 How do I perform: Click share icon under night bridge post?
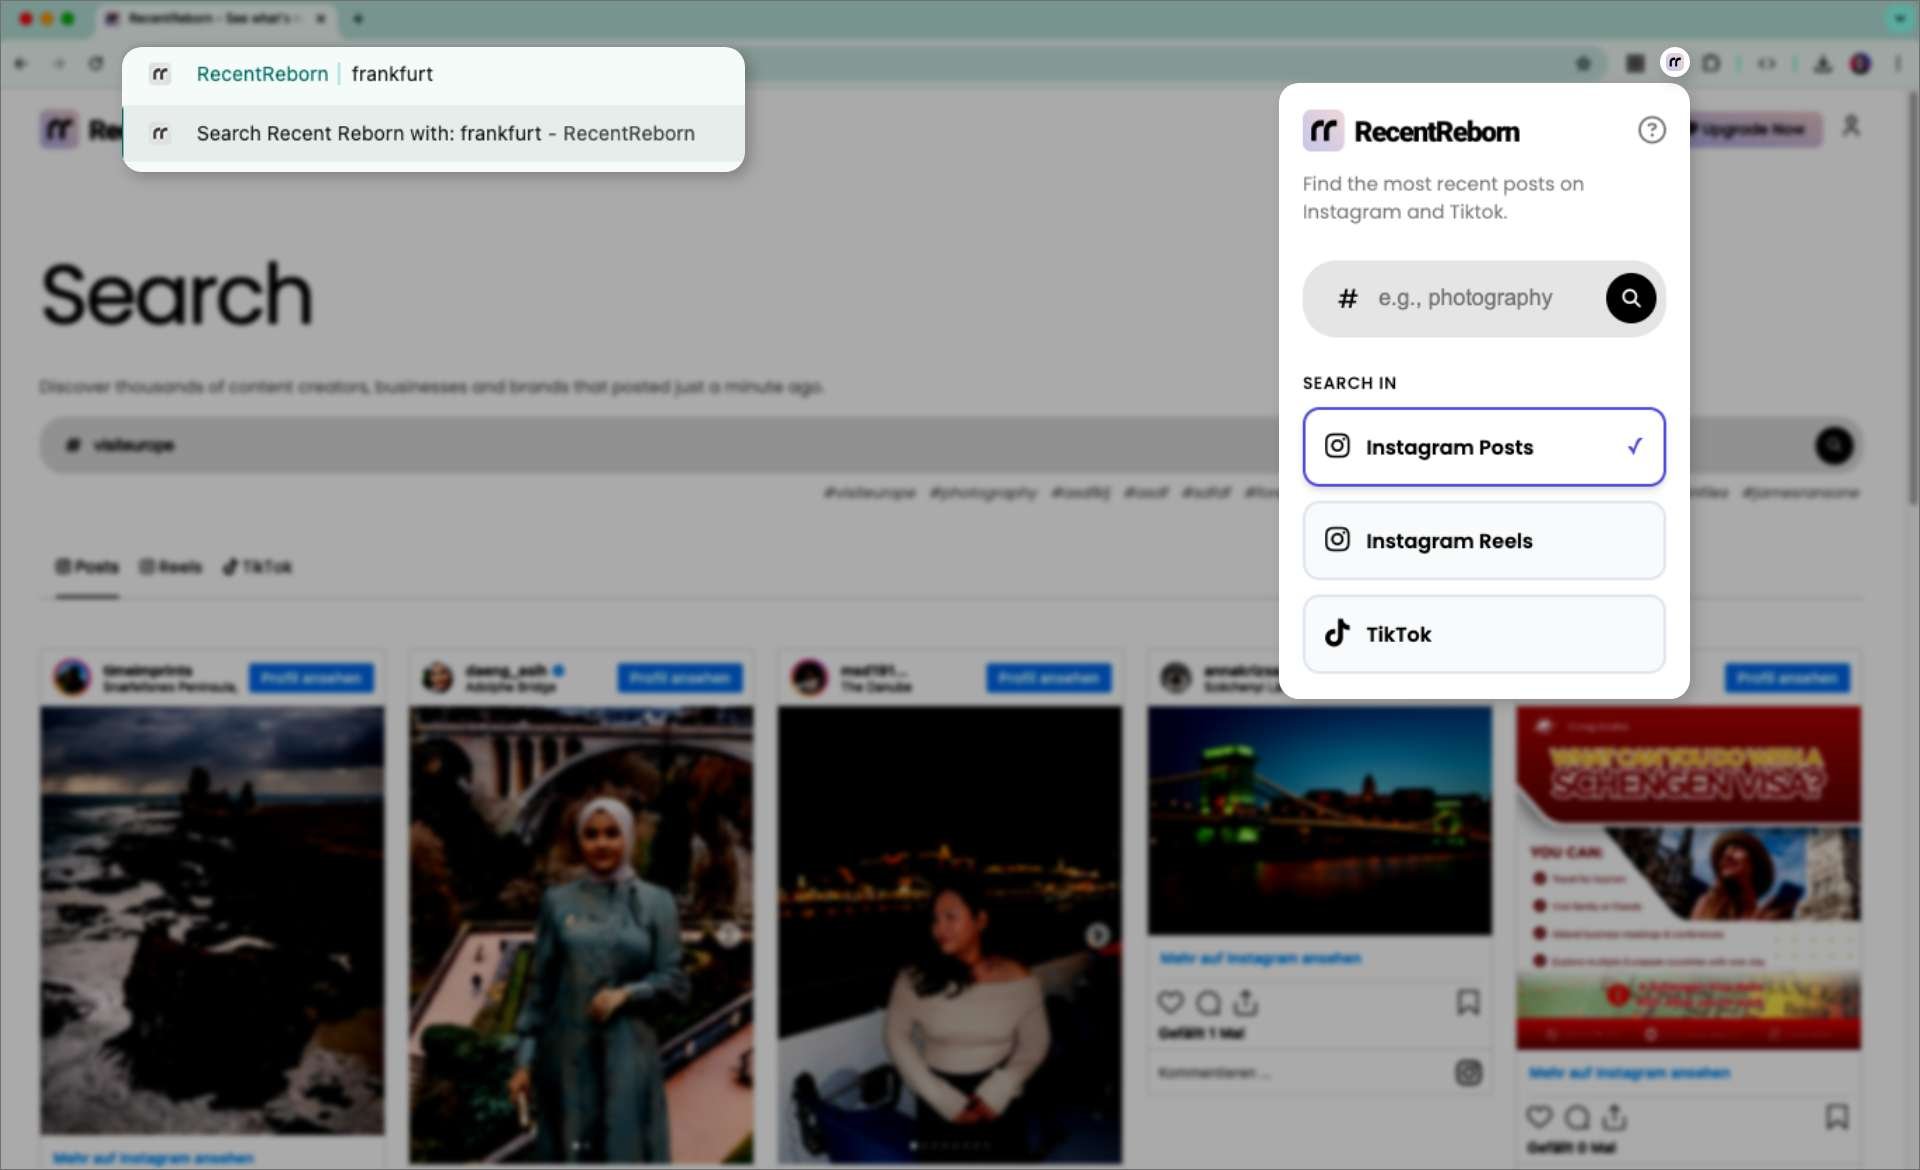click(1246, 1002)
